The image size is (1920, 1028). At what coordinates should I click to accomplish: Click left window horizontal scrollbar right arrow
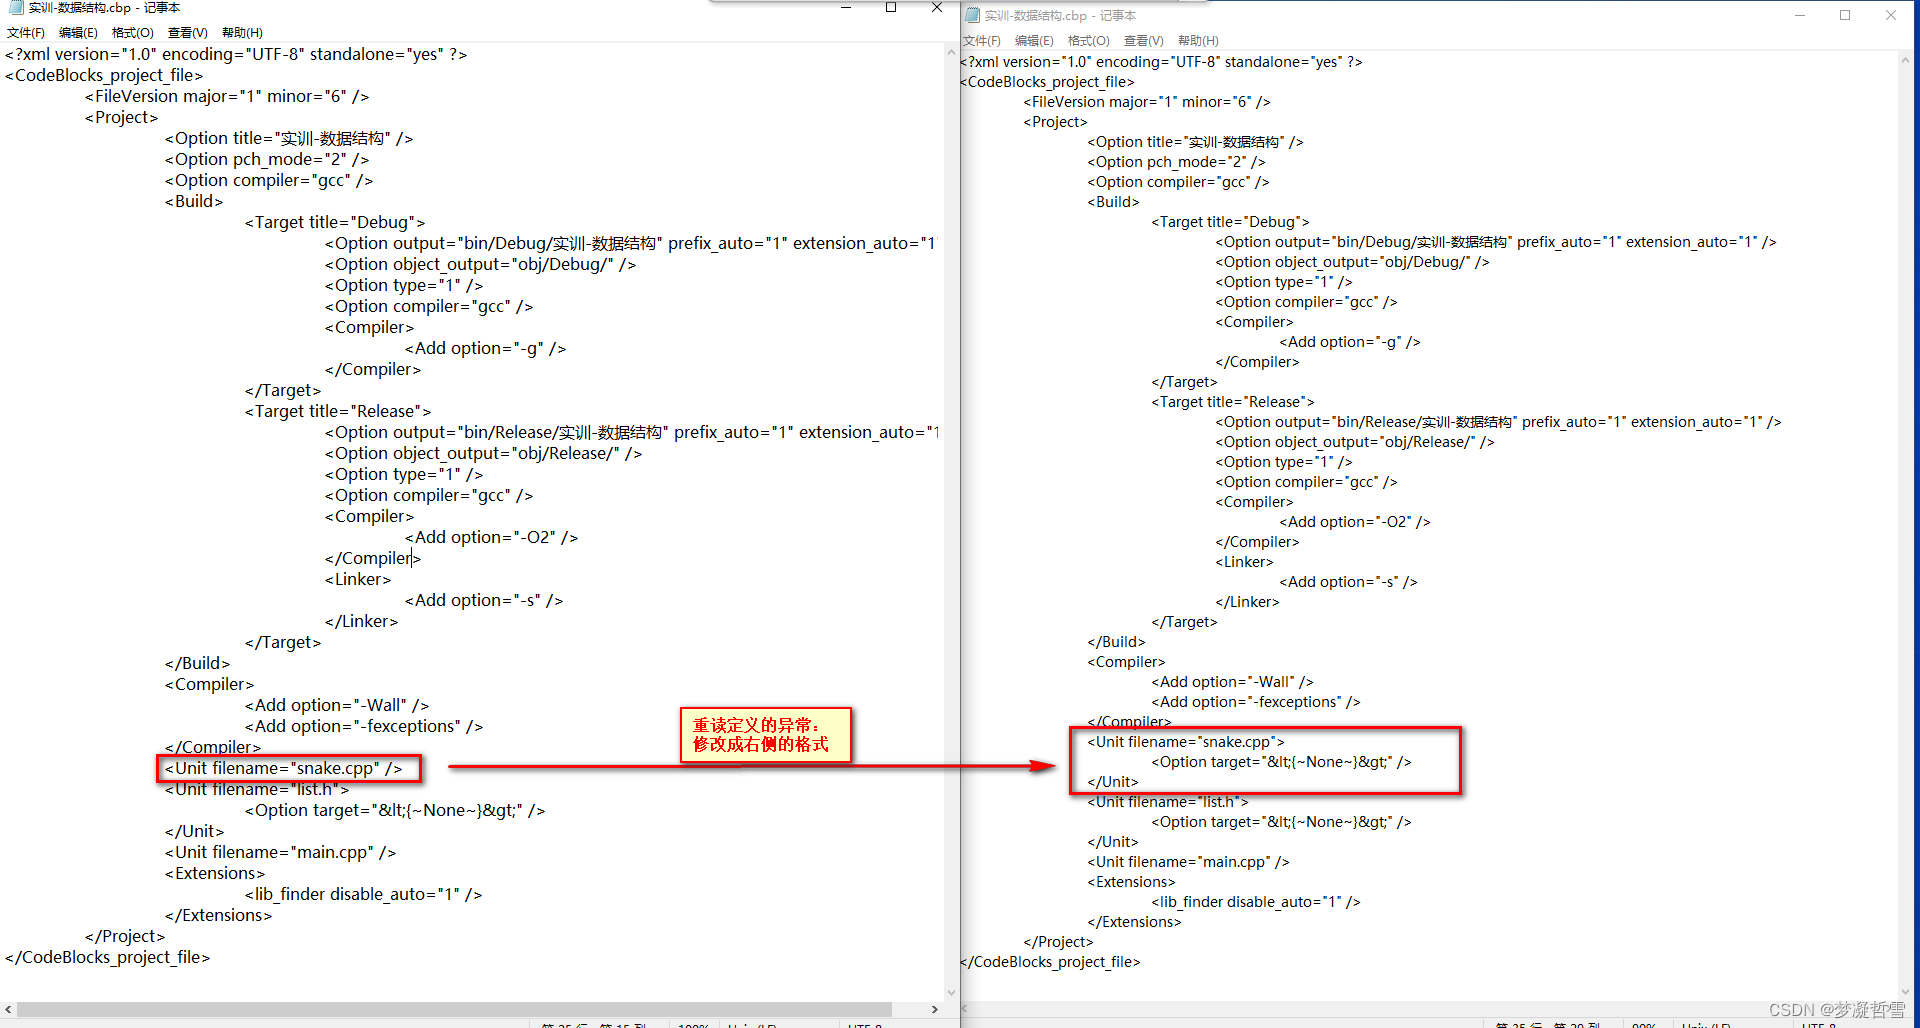935,1010
